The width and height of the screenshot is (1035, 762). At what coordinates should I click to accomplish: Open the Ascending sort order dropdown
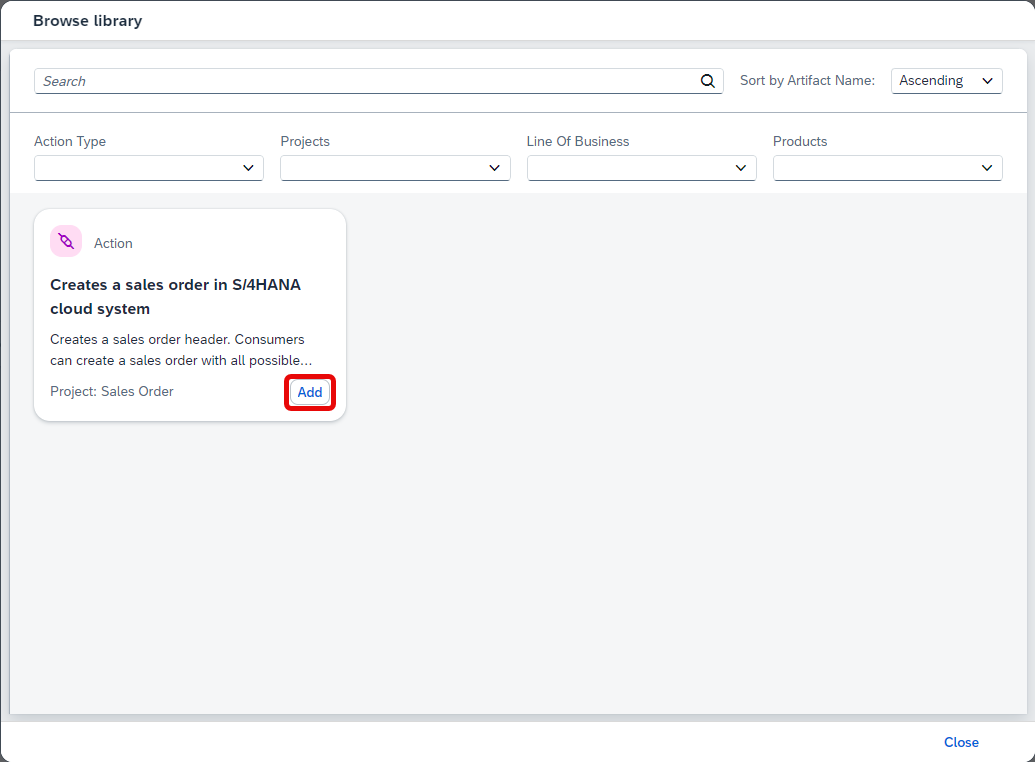[946, 81]
